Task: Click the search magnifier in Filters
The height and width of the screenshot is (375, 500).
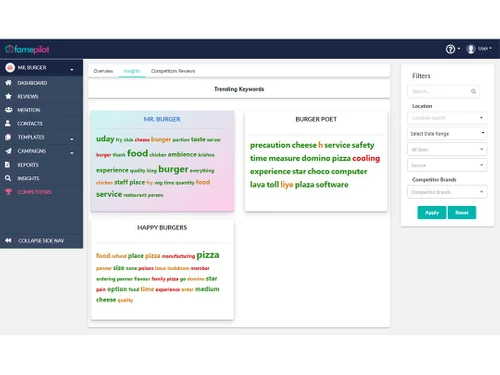Action: pyautogui.click(x=473, y=91)
